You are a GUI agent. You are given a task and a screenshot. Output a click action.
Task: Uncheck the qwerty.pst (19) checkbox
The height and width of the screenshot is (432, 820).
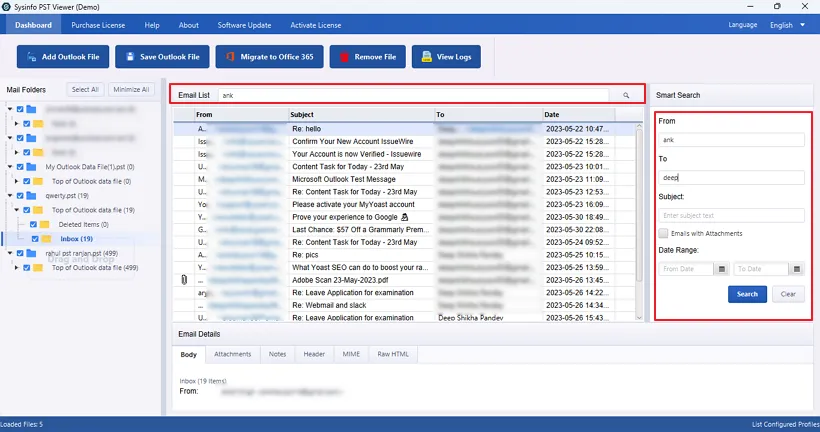coord(20,196)
